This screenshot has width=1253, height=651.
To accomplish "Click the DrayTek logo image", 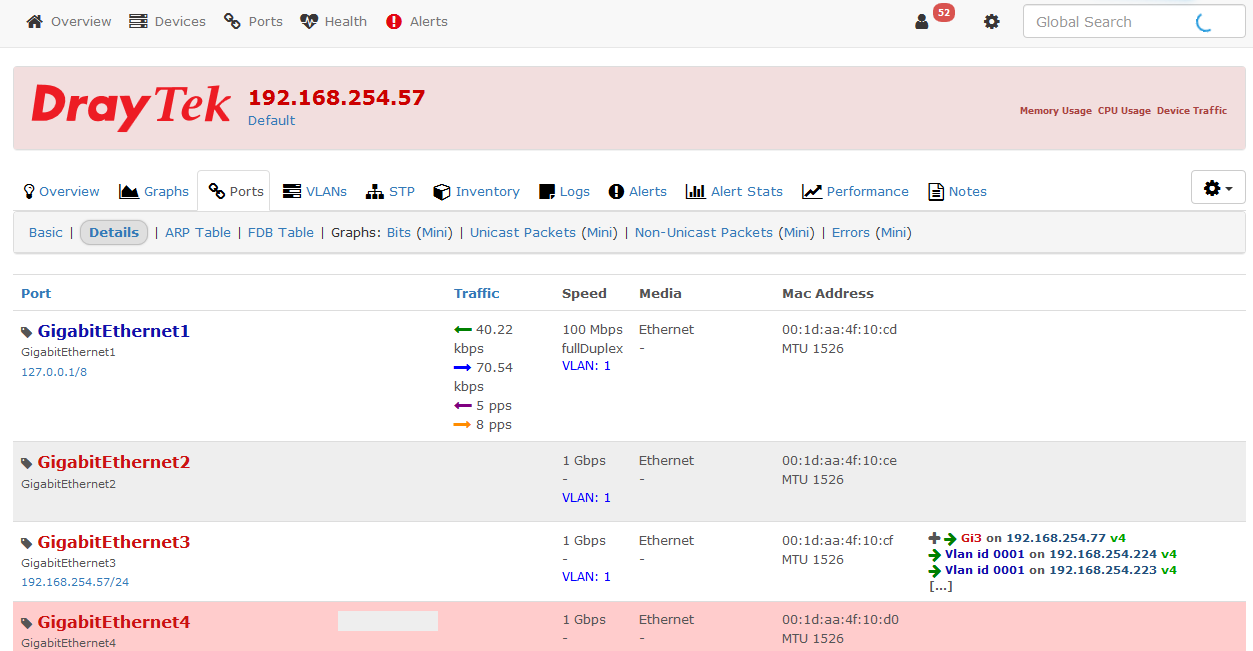I will [x=131, y=107].
